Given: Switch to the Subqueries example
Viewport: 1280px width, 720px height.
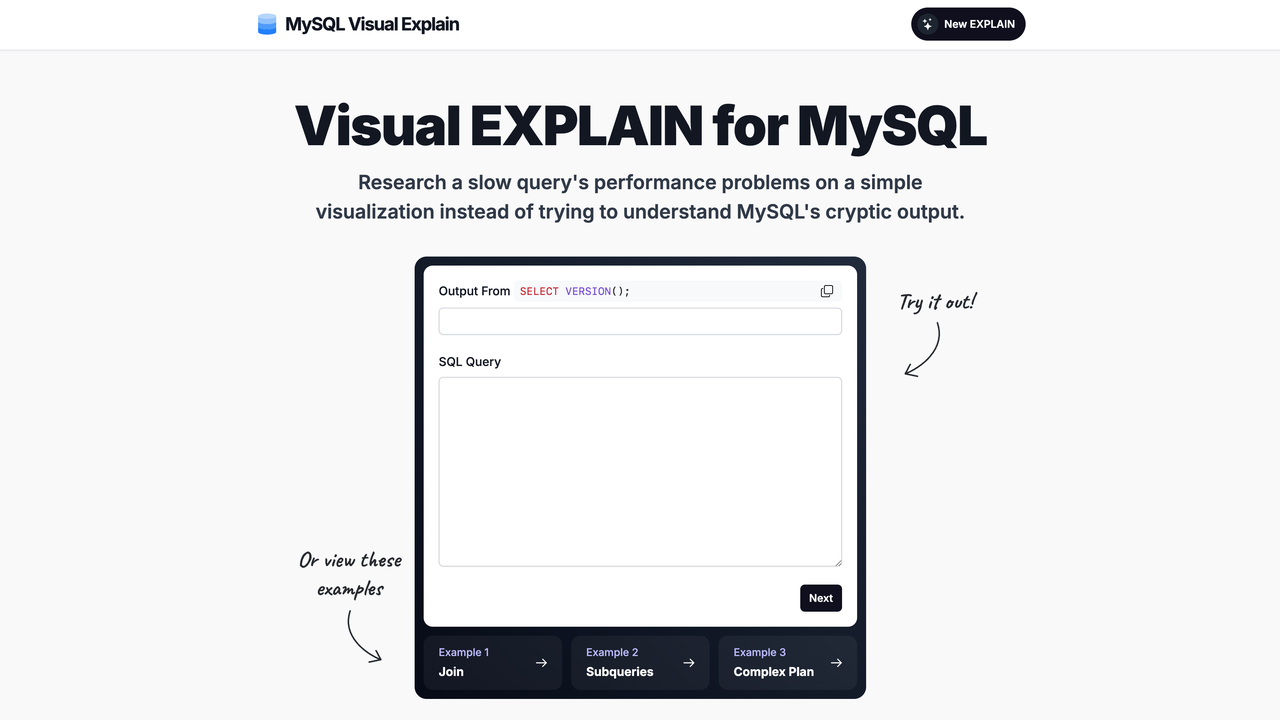Looking at the screenshot, I should [x=640, y=662].
